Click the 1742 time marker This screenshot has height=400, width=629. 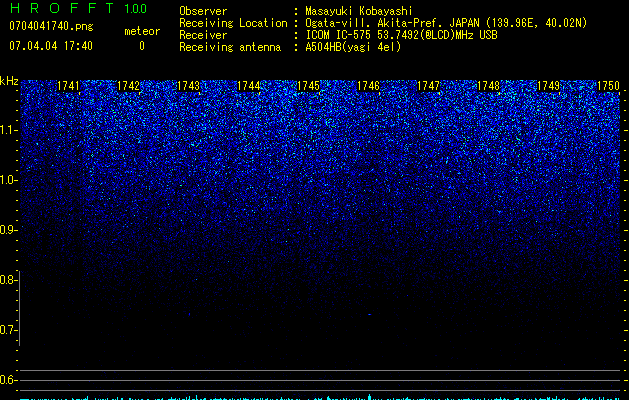(128, 86)
